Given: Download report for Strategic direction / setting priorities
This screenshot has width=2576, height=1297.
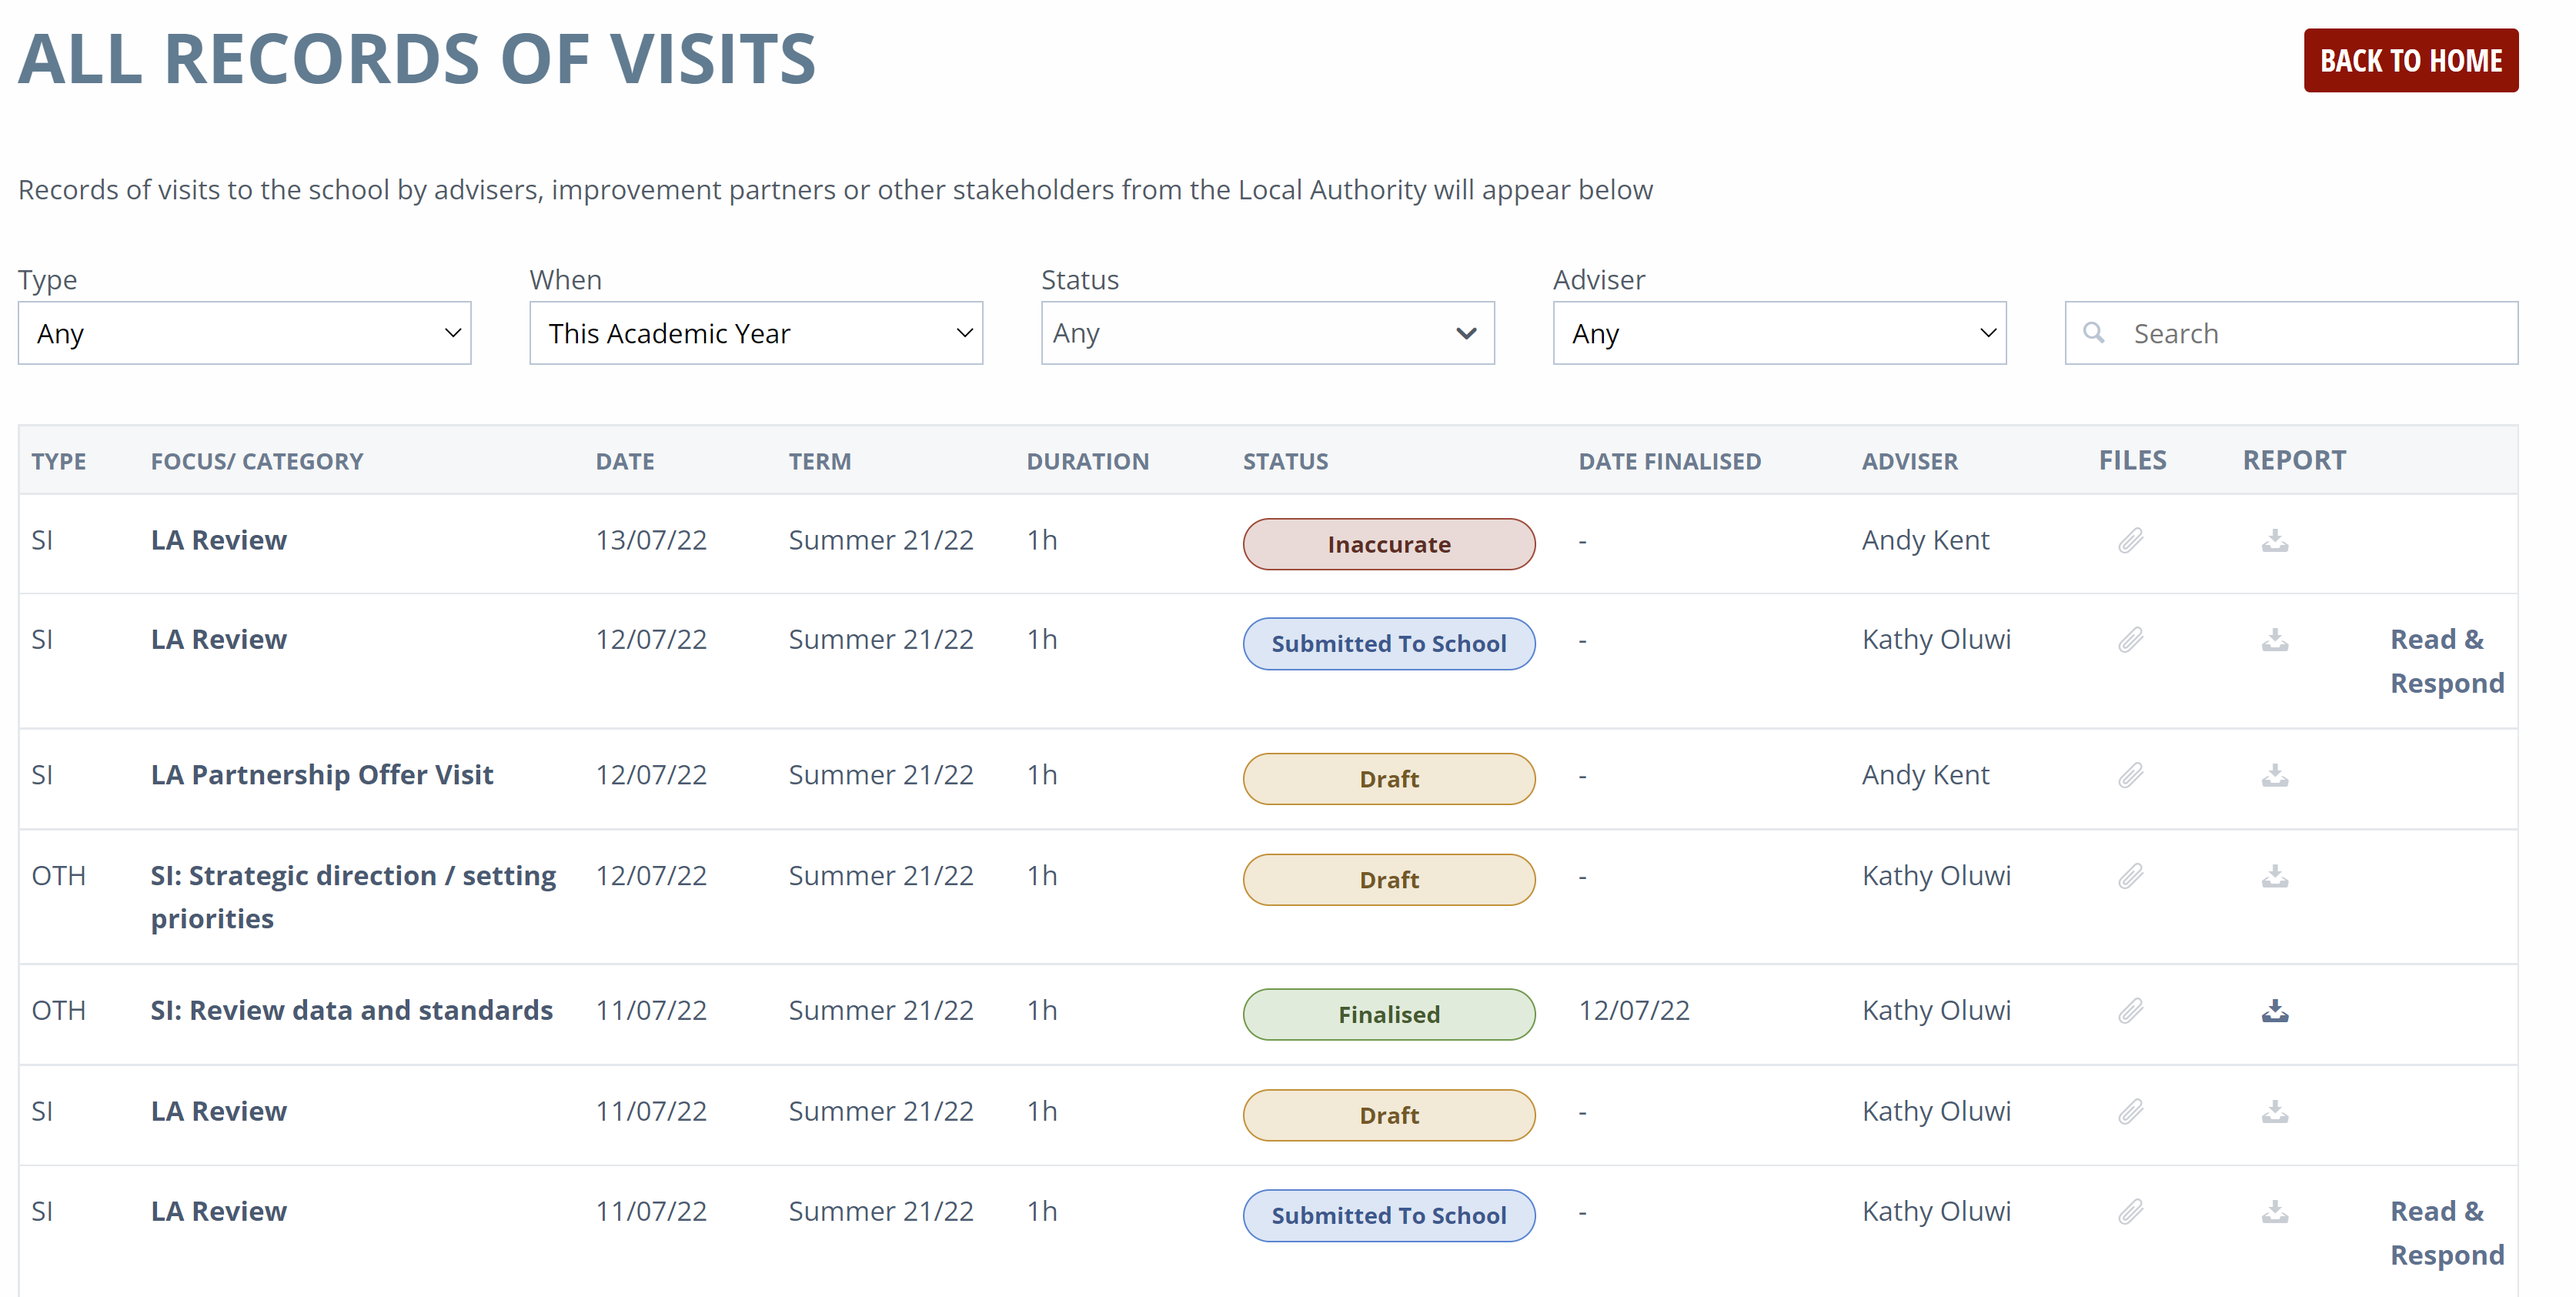Looking at the screenshot, I should 2275,877.
